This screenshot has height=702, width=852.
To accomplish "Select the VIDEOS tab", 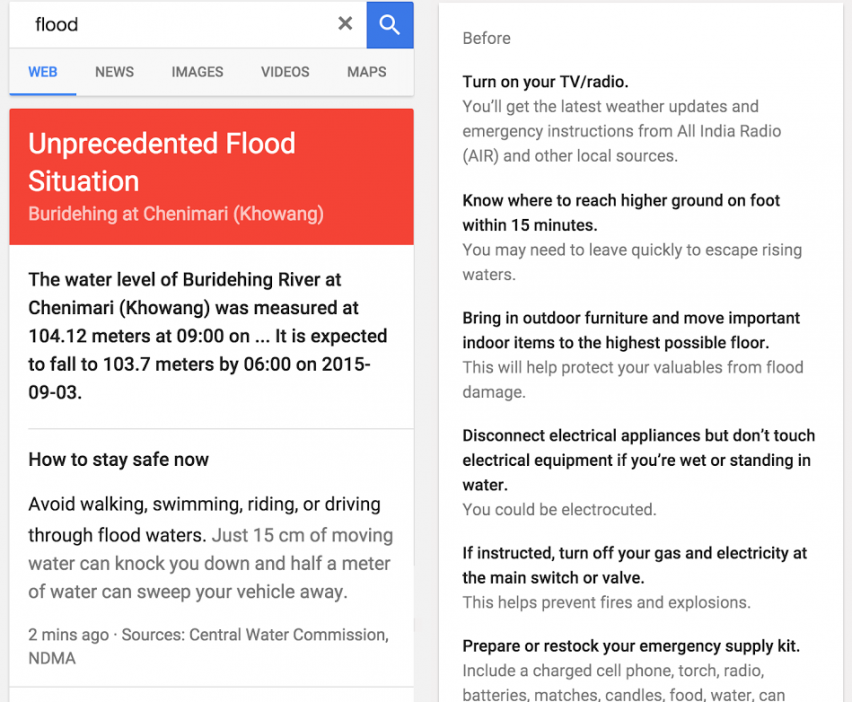I will [285, 72].
